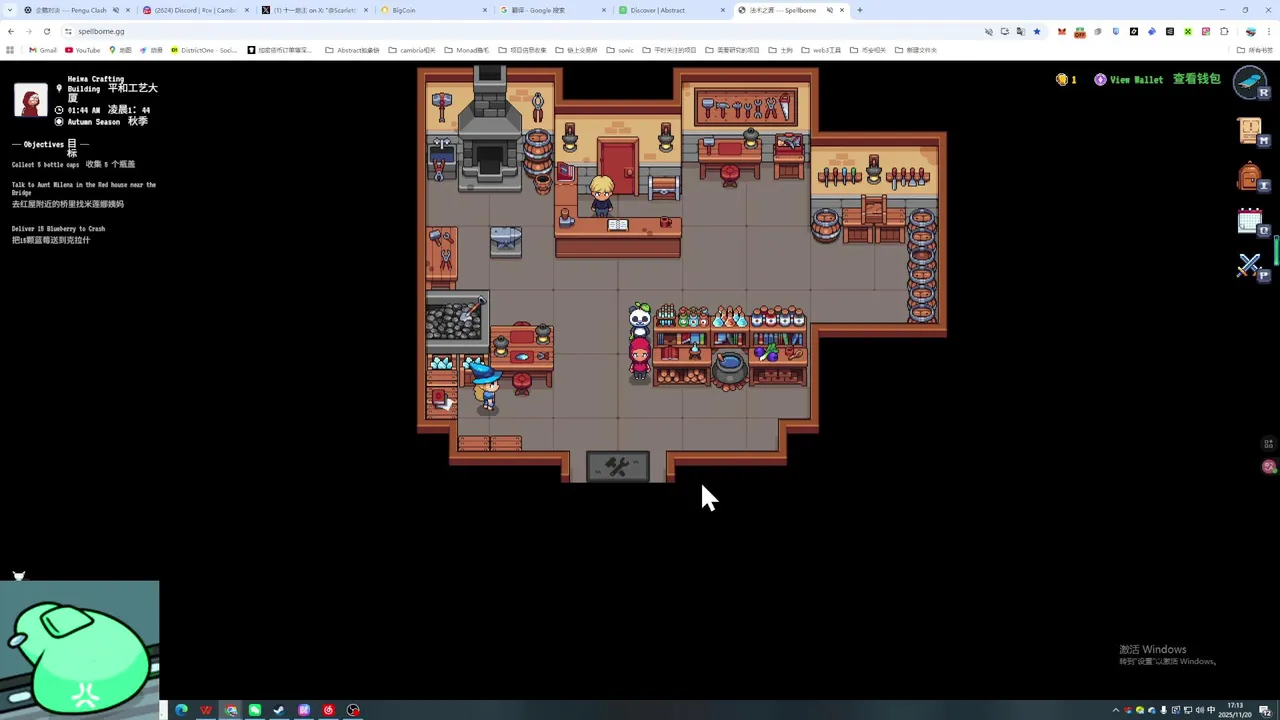
Task: Click the red door behind the counter
Action: point(618,167)
